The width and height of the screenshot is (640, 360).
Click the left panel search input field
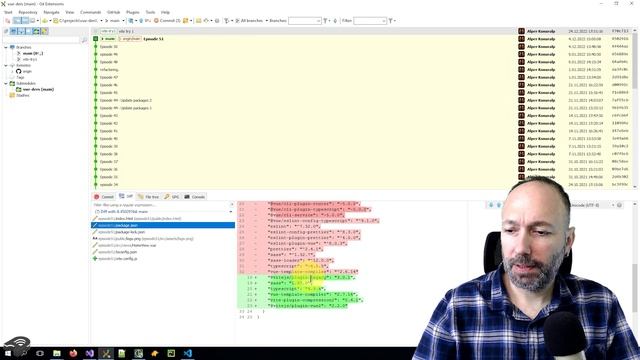pyautogui.click(x=41, y=40)
